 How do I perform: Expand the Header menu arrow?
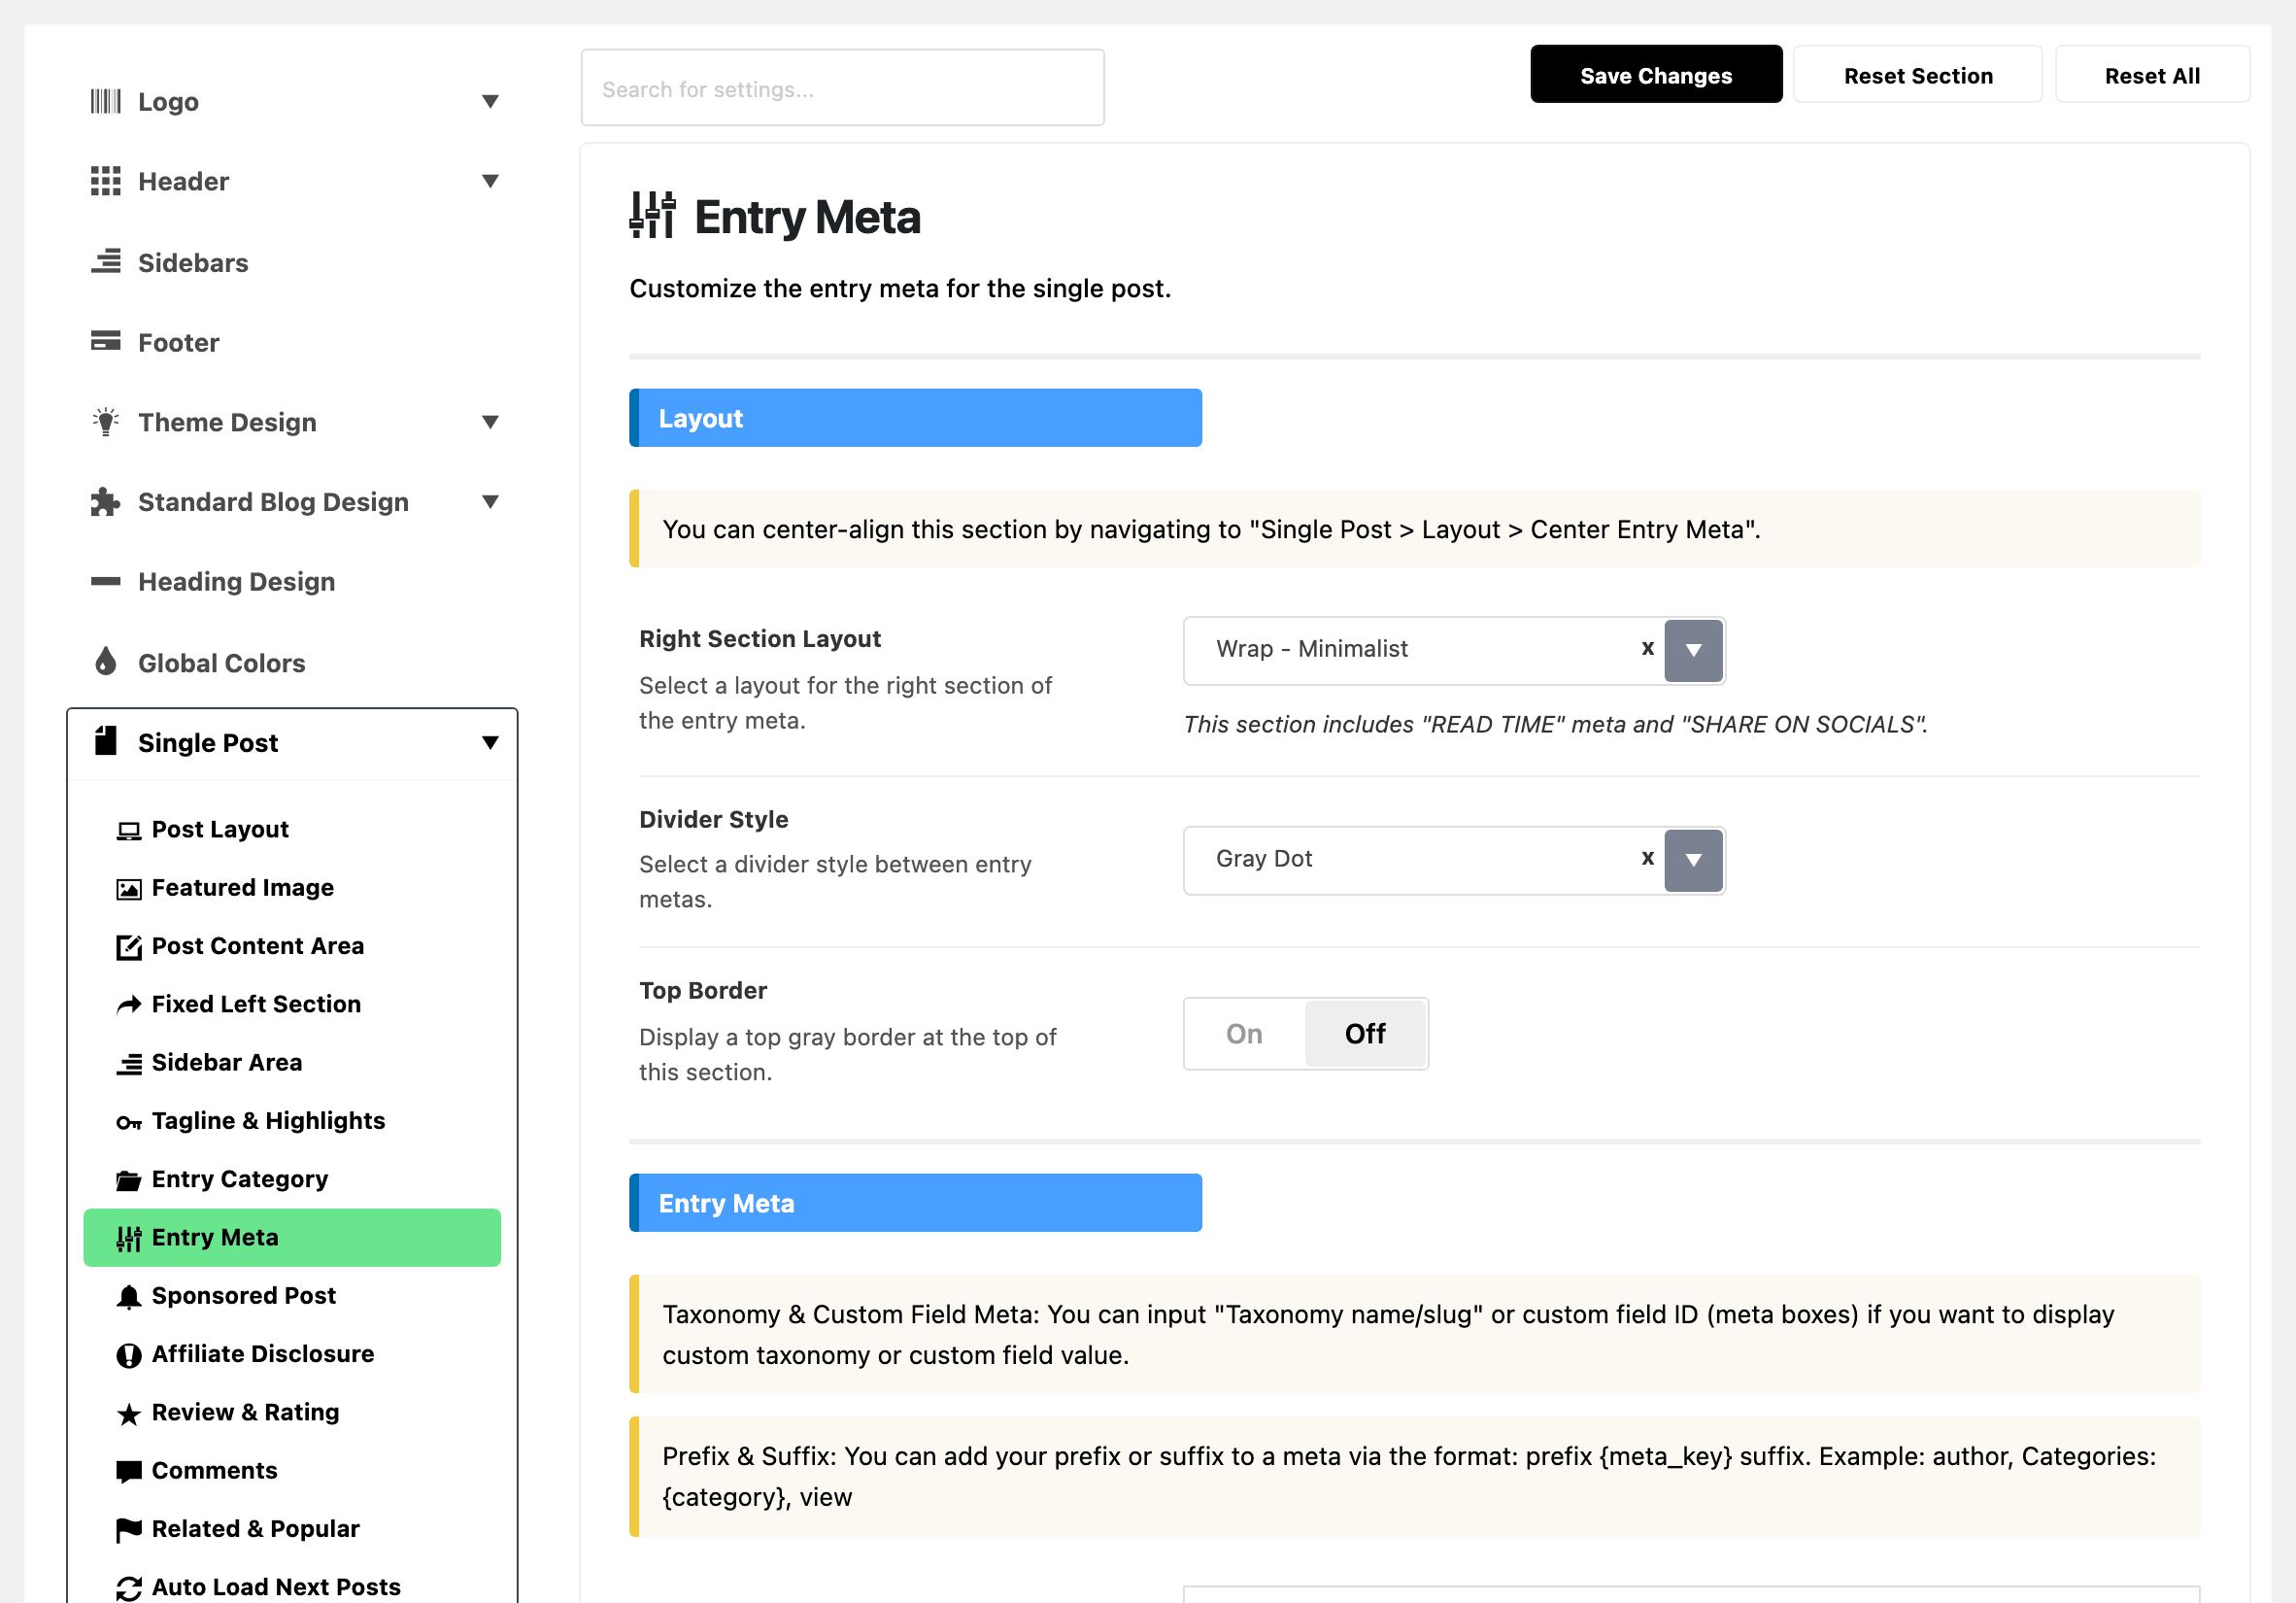click(x=490, y=181)
